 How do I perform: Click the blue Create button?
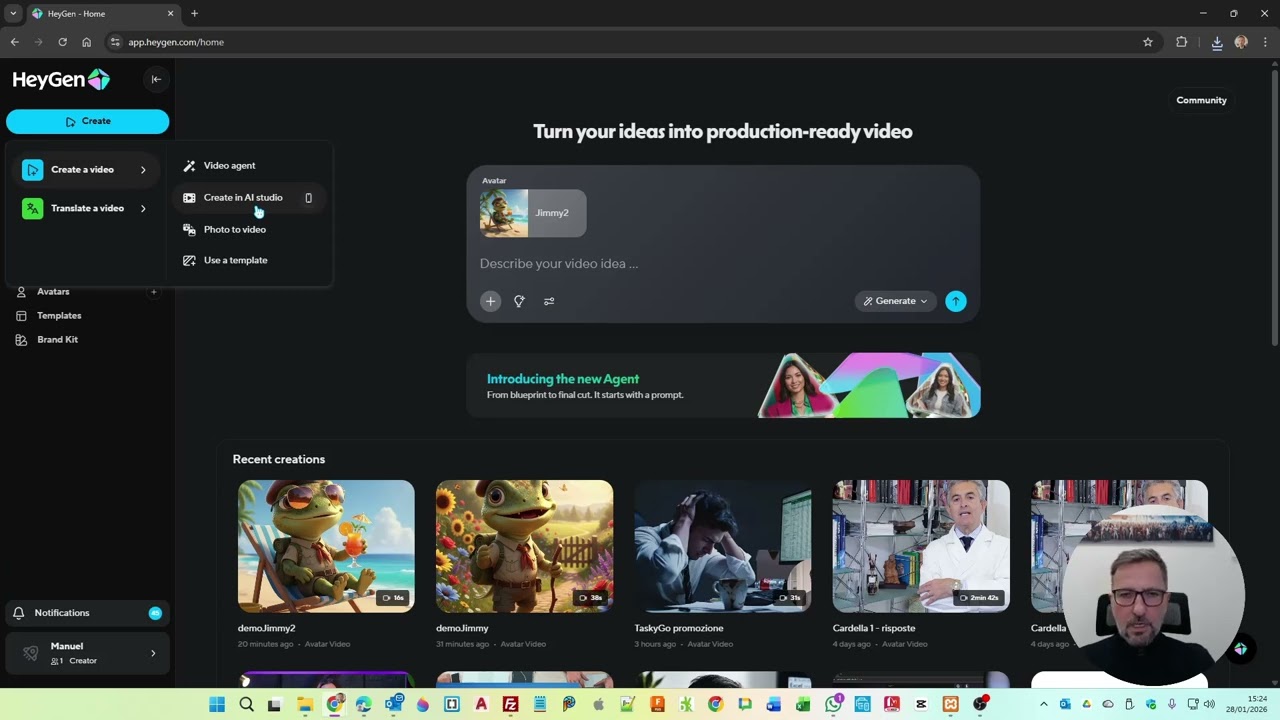(88, 121)
